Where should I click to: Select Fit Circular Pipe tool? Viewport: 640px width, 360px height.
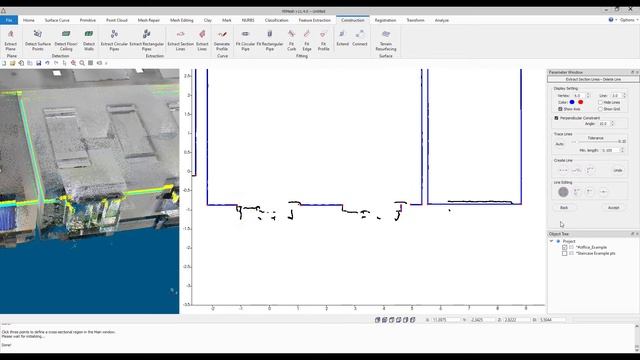pos(245,40)
